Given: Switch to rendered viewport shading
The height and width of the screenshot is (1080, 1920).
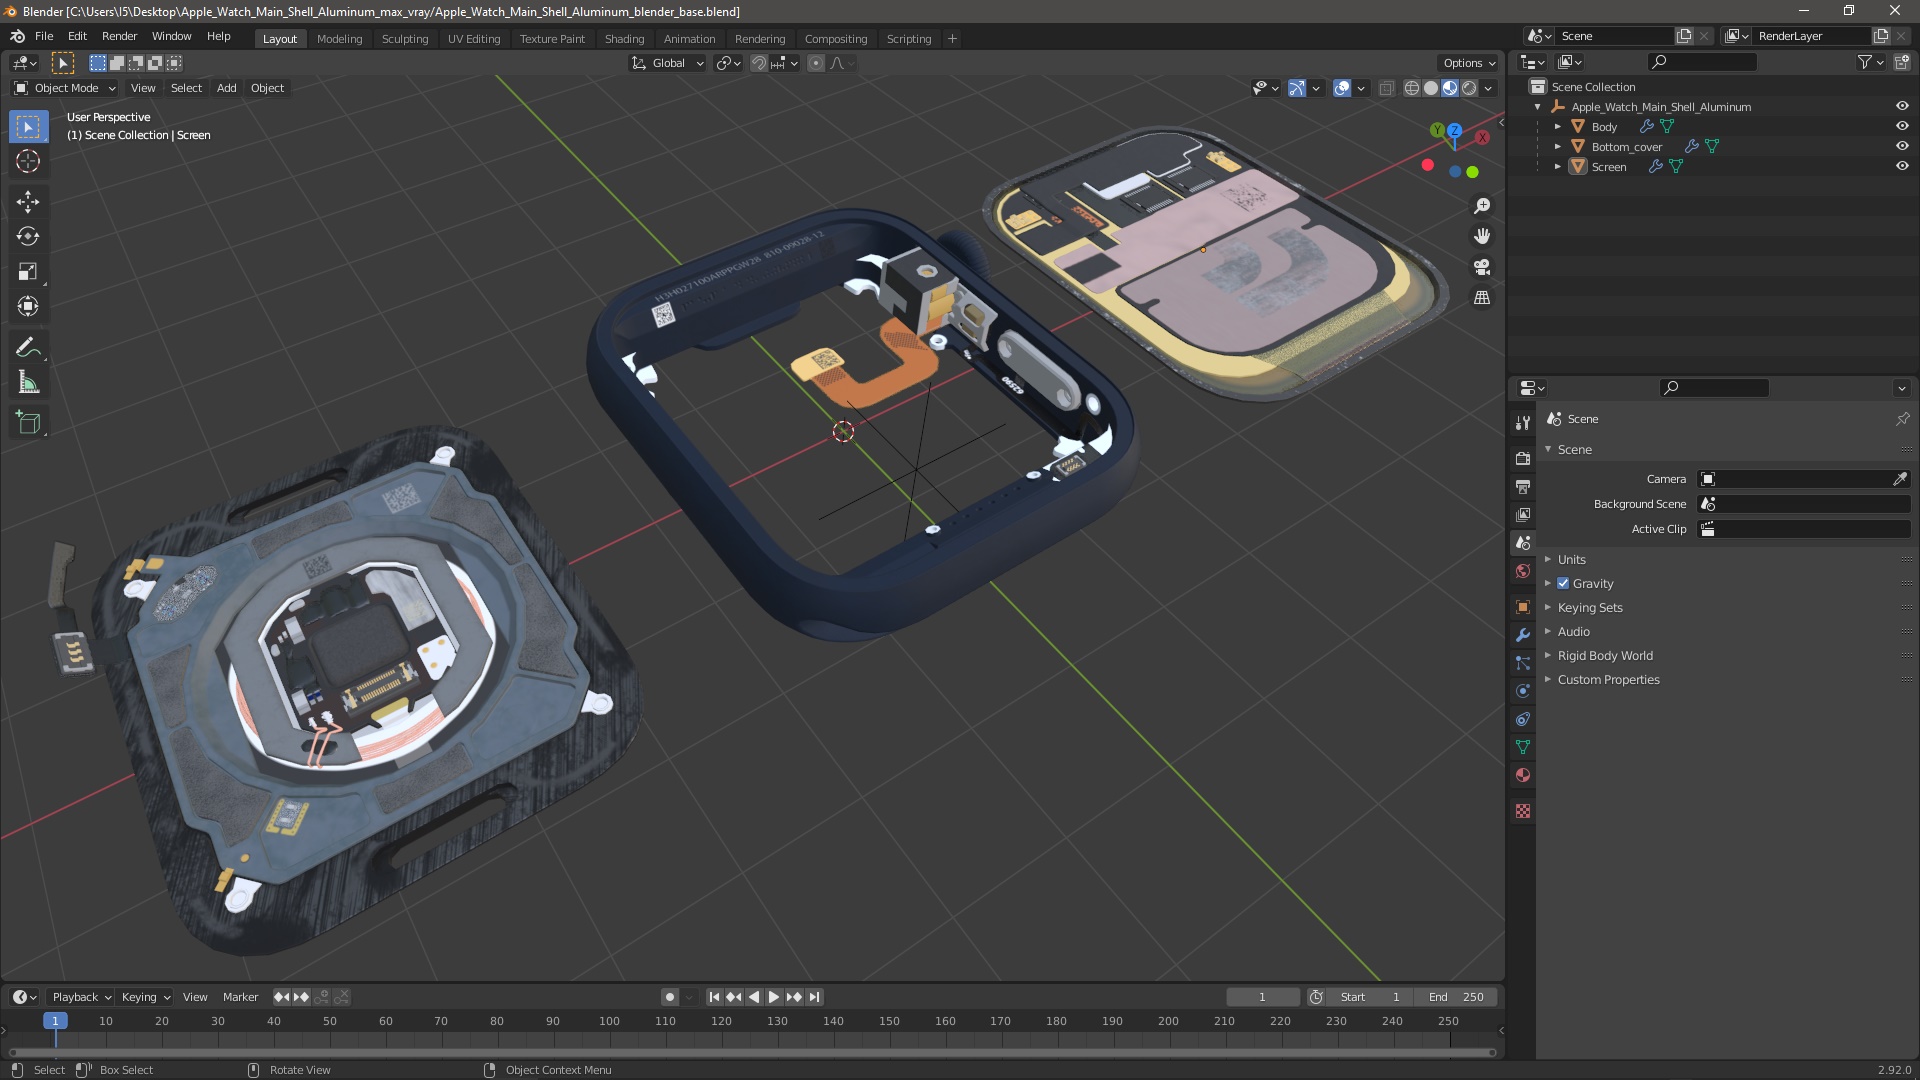Looking at the screenshot, I should pos(1469,88).
